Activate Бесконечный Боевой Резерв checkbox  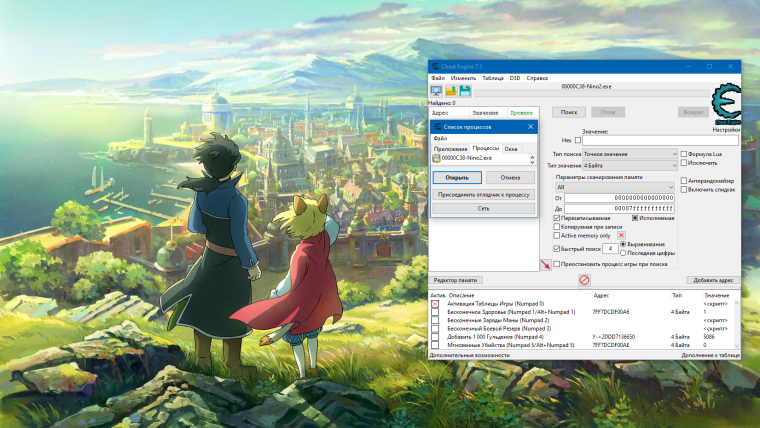click(x=435, y=329)
